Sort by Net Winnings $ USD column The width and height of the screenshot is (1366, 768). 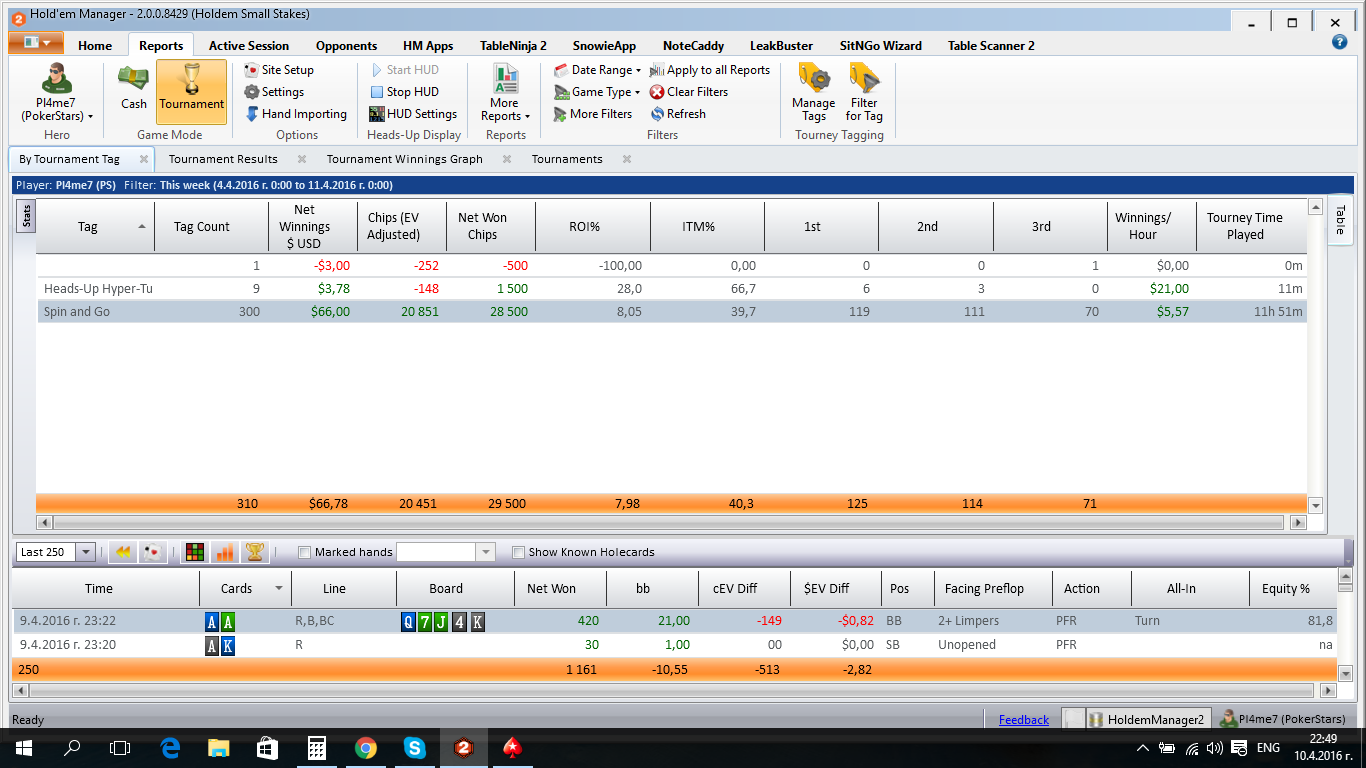(312, 227)
